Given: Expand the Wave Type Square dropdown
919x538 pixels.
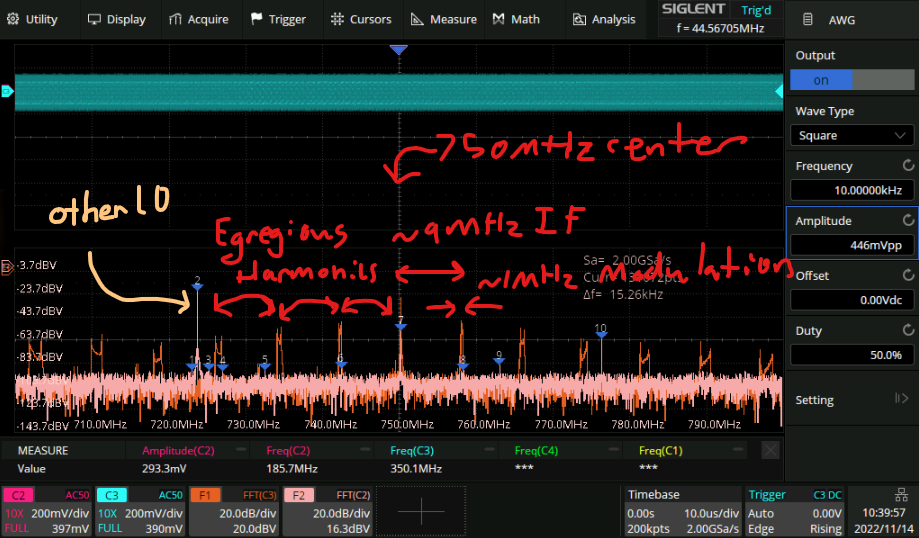Looking at the screenshot, I should (x=851, y=135).
